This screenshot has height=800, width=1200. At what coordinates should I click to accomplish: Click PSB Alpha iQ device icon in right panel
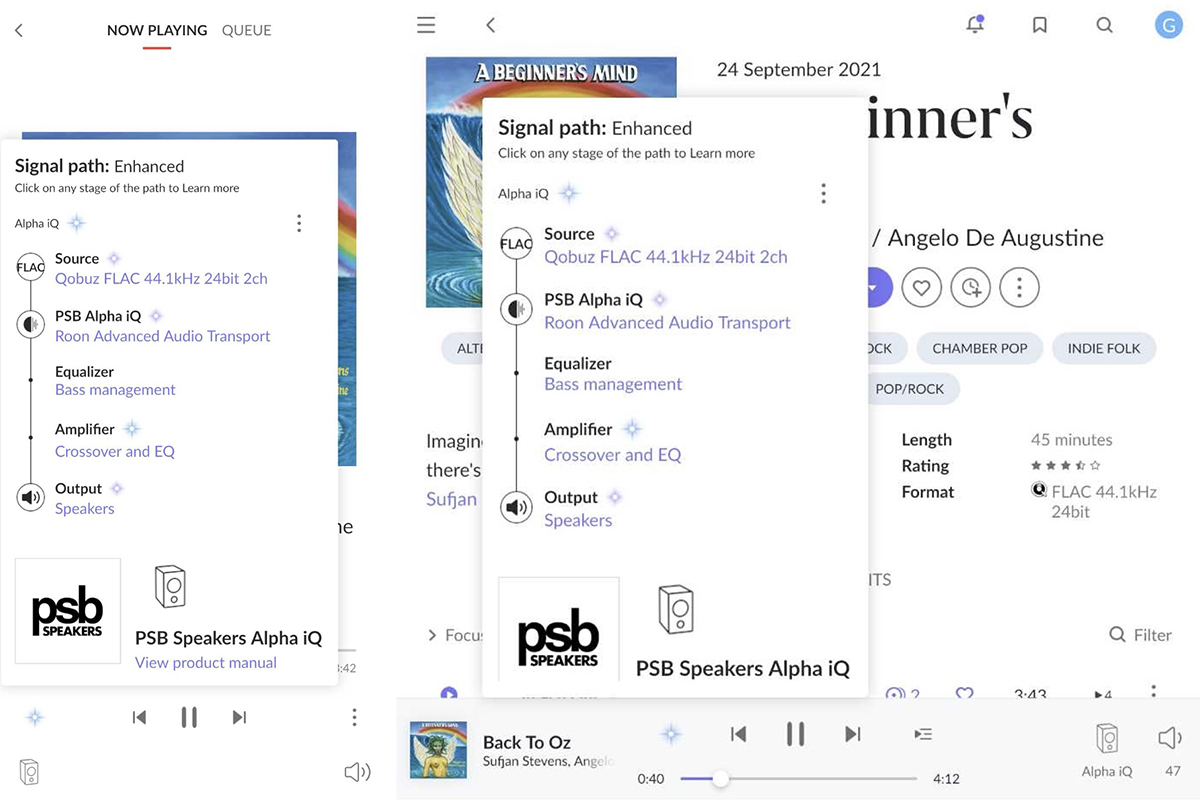pyautogui.click(x=516, y=310)
